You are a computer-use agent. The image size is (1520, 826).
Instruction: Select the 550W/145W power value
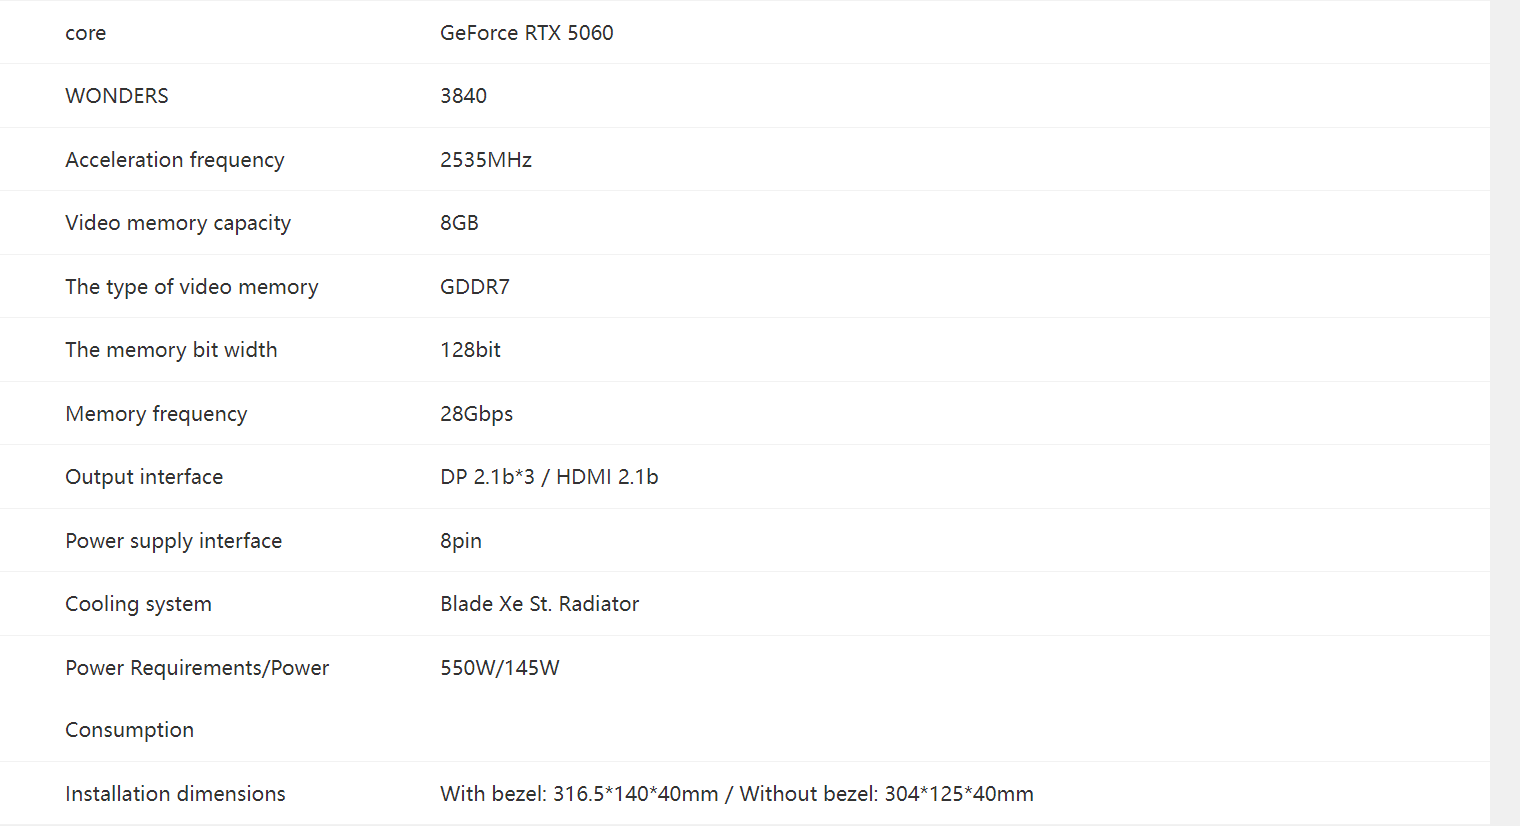click(500, 668)
